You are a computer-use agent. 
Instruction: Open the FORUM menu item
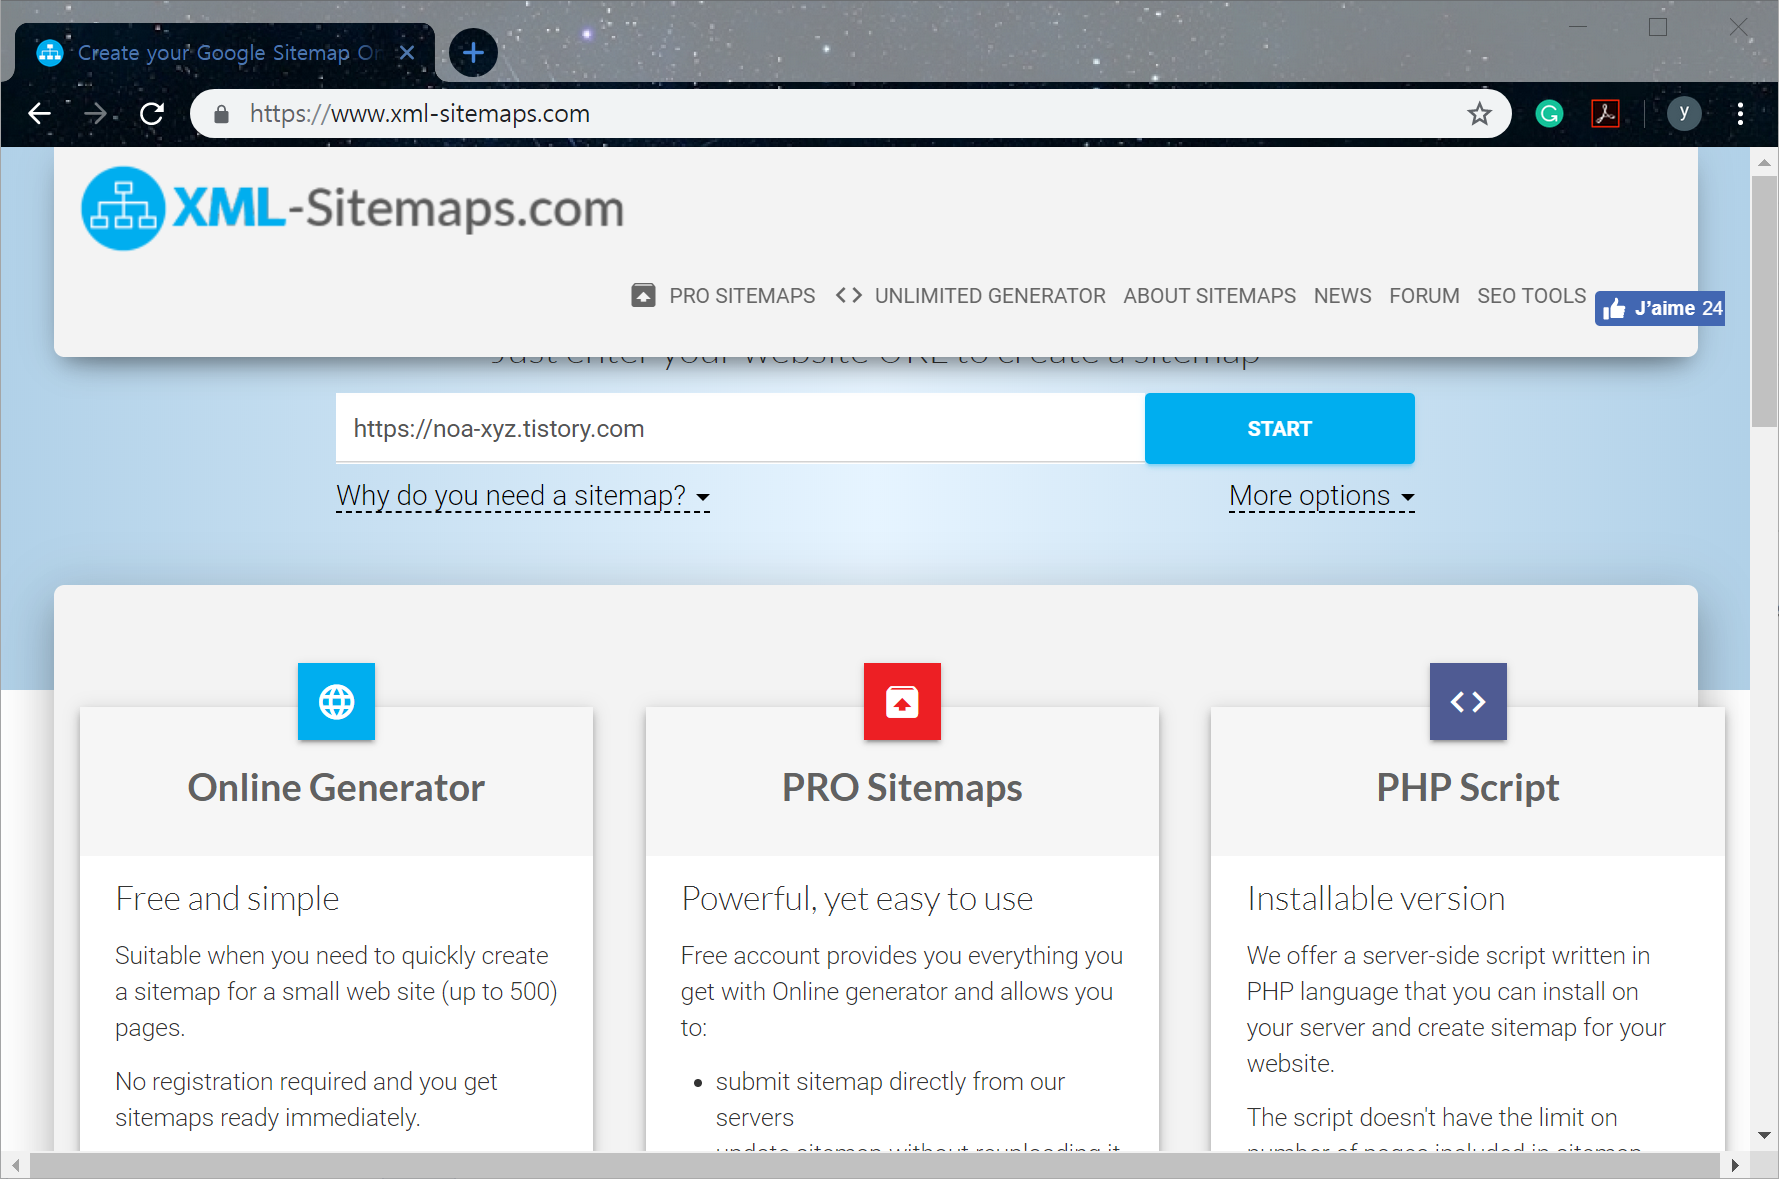pos(1424,296)
